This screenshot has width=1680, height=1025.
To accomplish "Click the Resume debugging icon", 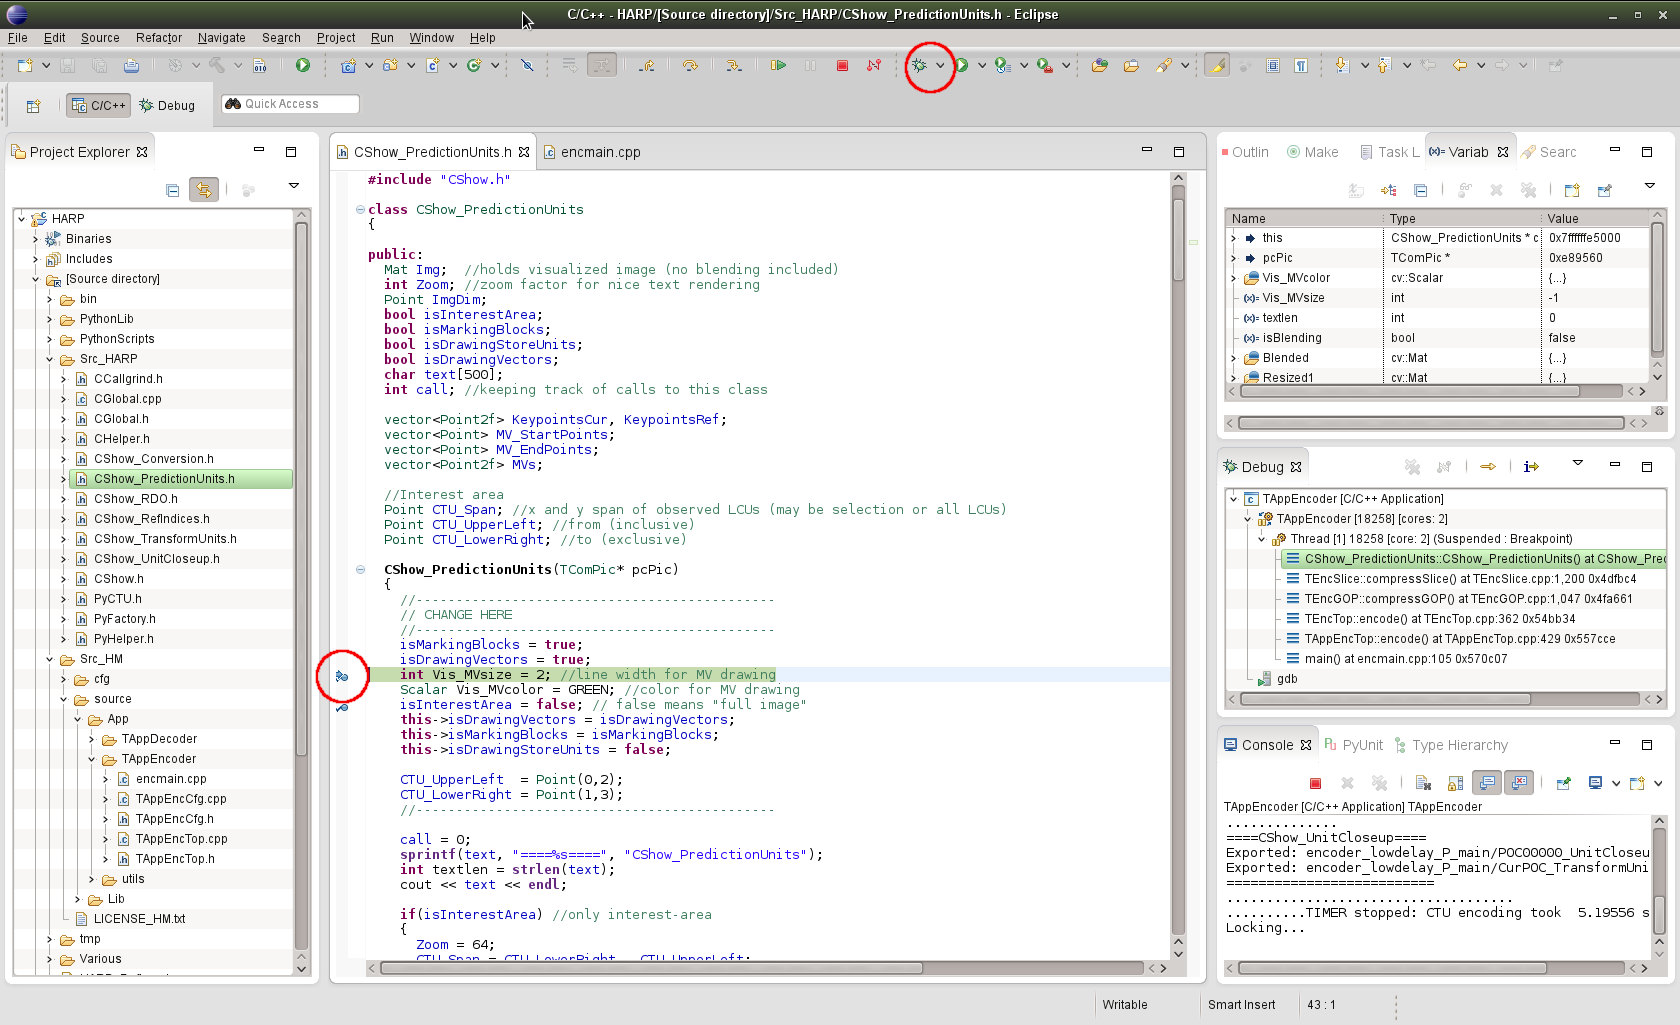I will coord(778,66).
